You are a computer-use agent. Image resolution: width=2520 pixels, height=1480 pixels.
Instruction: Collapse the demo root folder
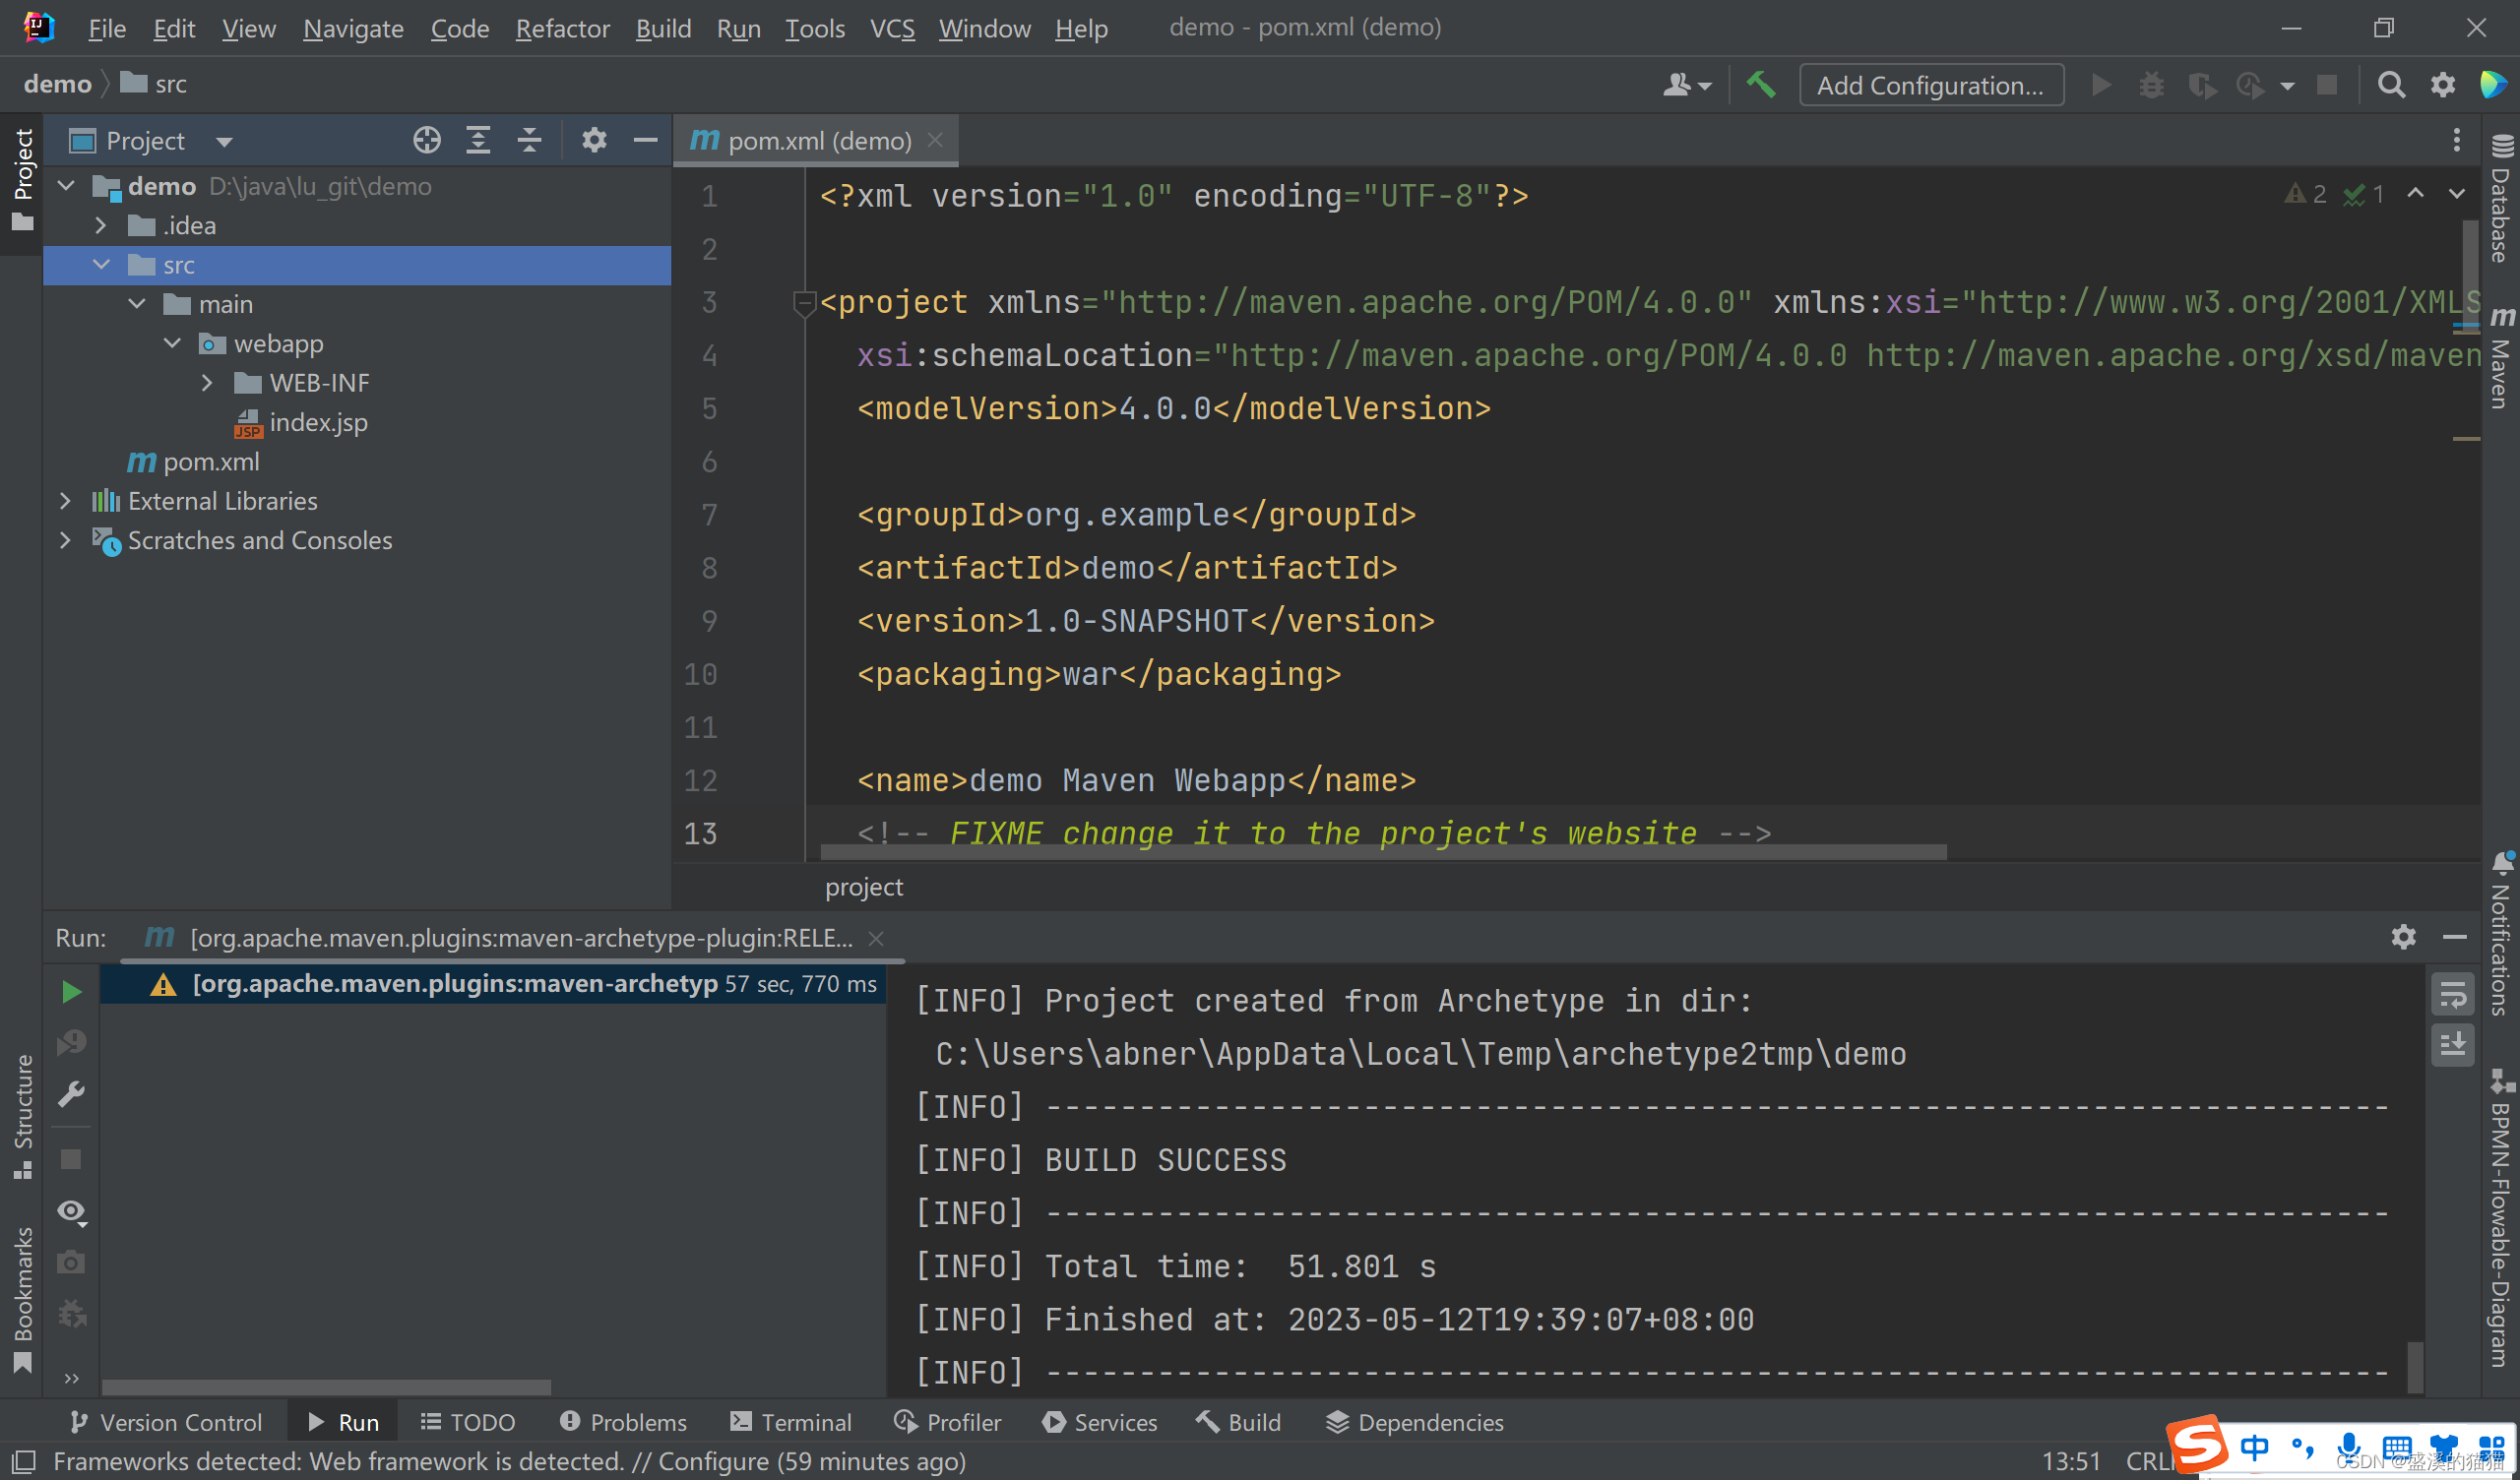pos(67,185)
